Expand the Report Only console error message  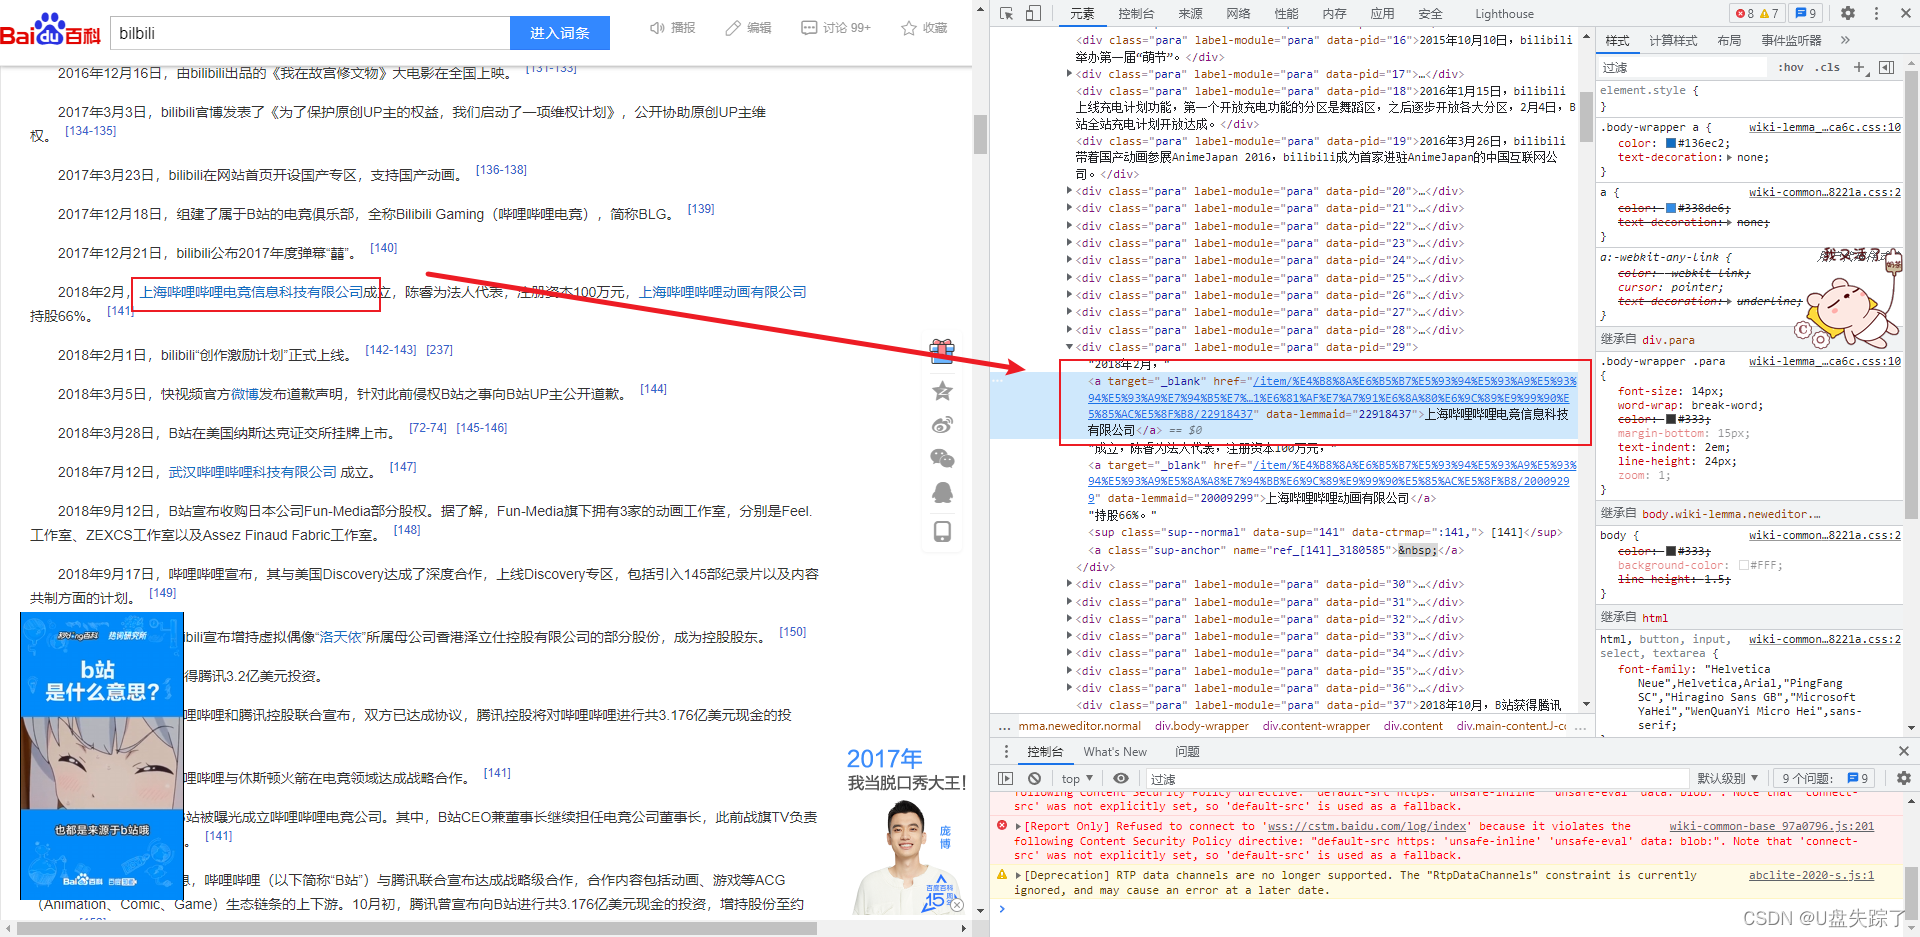[x=1018, y=826]
